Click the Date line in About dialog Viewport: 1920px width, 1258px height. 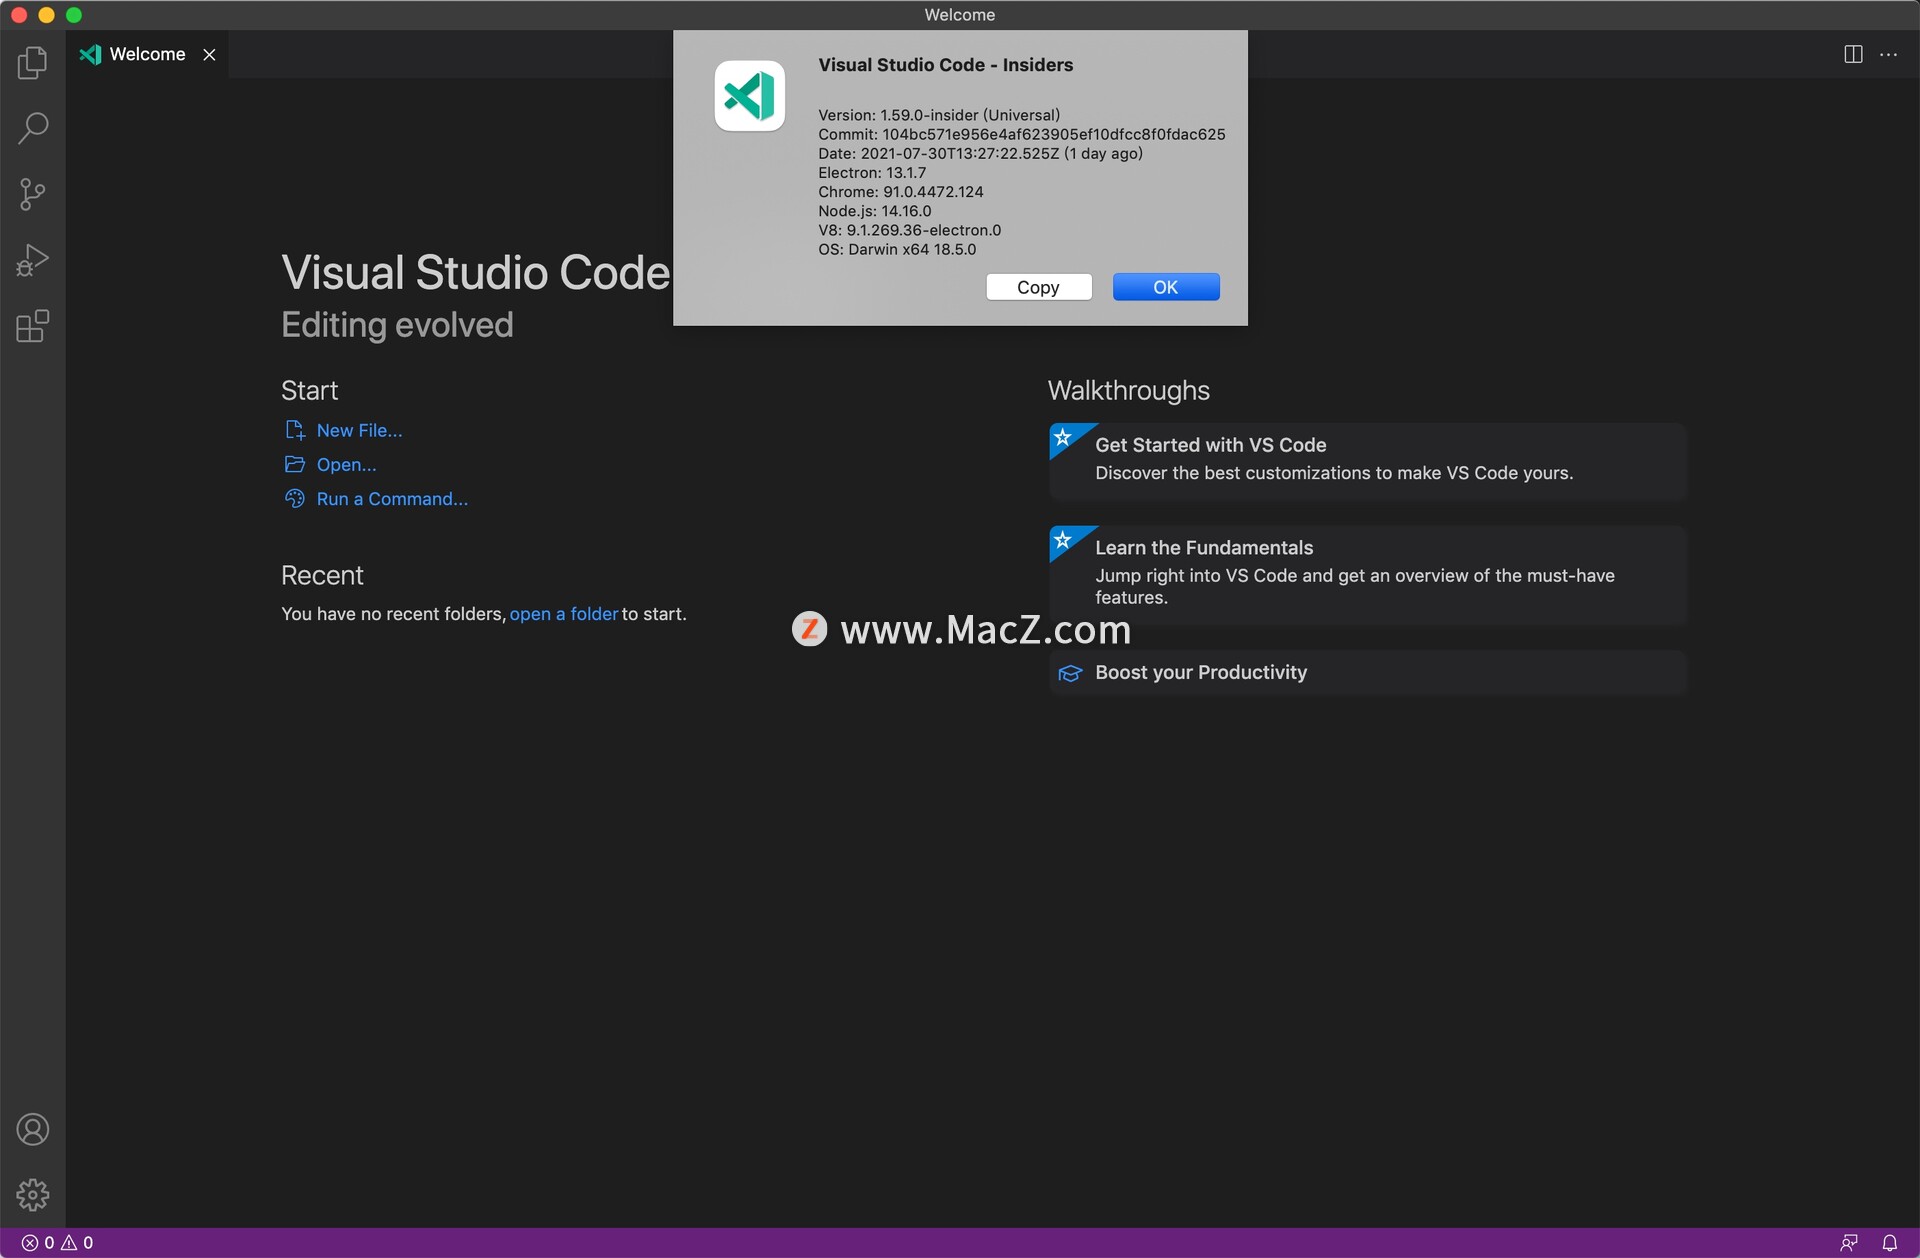pyautogui.click(x=980, y=153)
